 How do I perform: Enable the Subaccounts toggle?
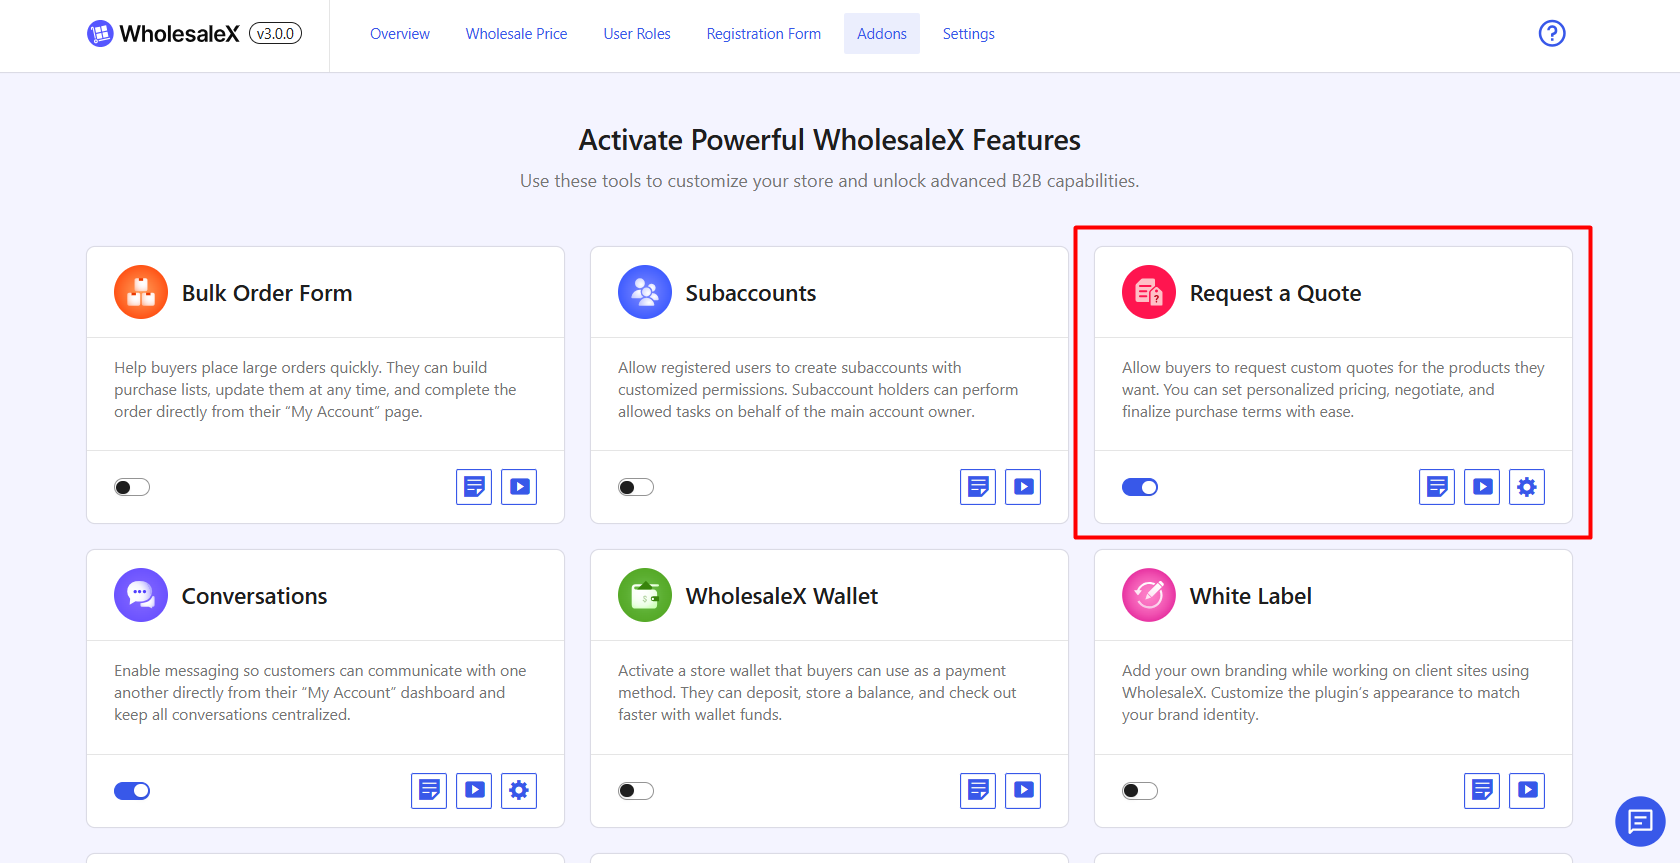[636, 487]
